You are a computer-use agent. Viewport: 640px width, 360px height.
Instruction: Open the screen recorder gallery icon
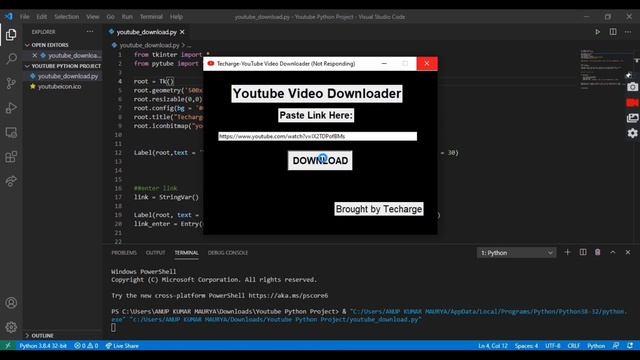click(632, 118)
